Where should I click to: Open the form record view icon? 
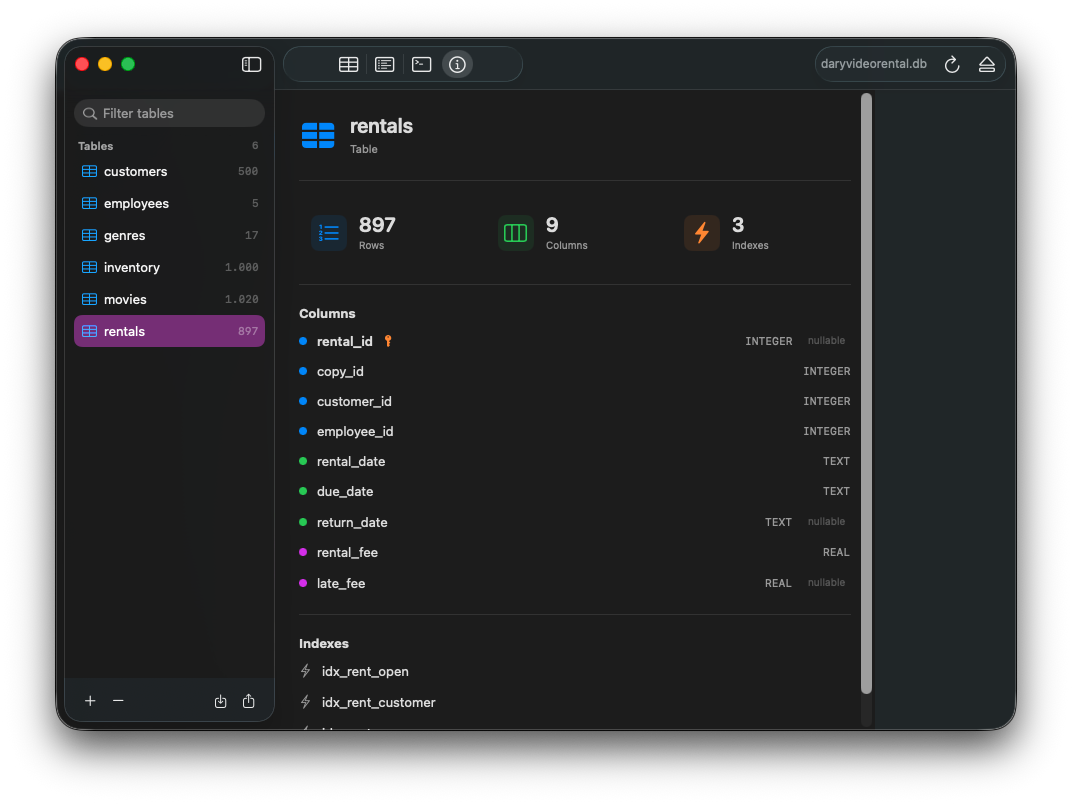[385, 64]
